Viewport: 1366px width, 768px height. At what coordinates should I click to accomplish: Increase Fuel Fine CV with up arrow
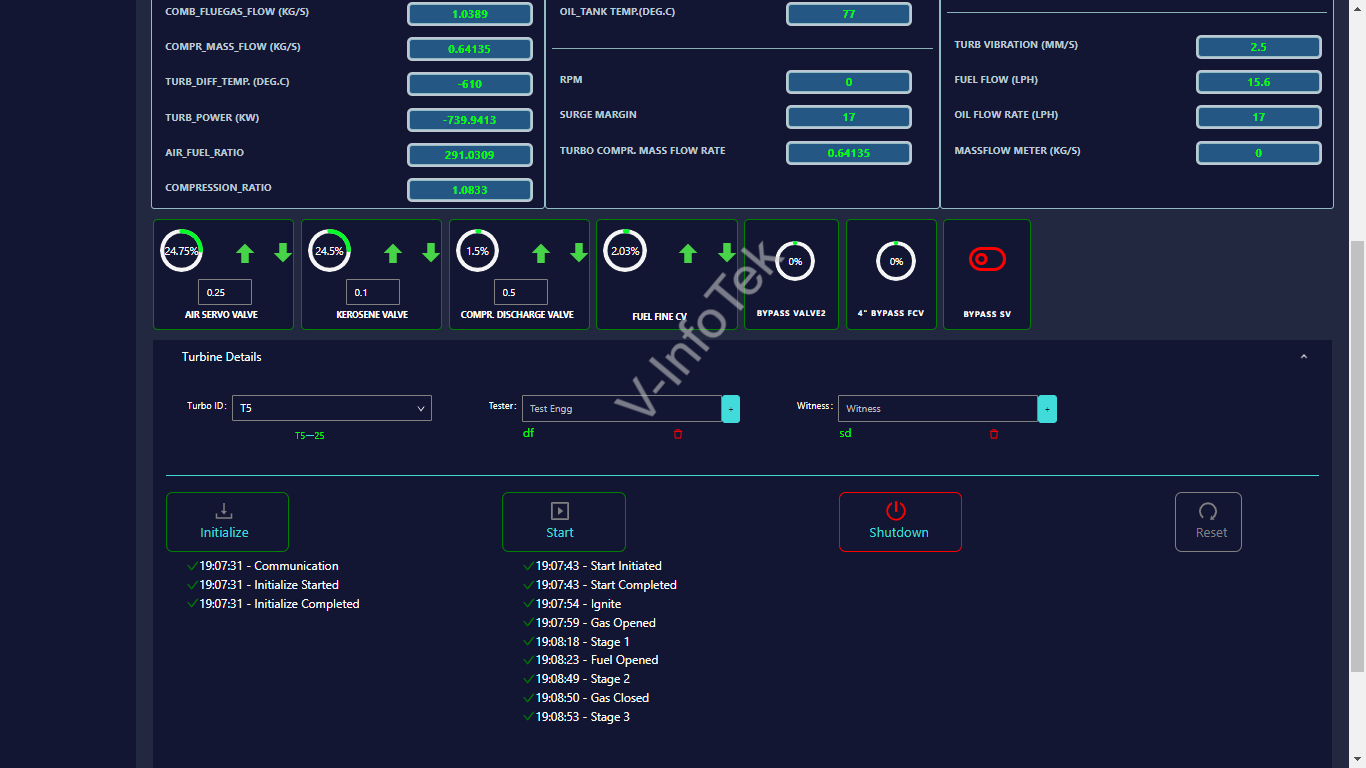click(688, 253)
